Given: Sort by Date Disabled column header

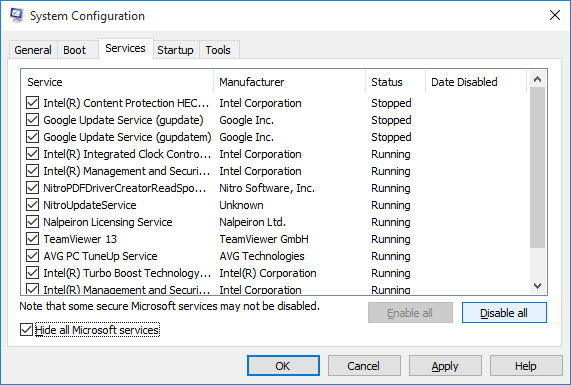Looking at the screenshot, I should point(476,82).
